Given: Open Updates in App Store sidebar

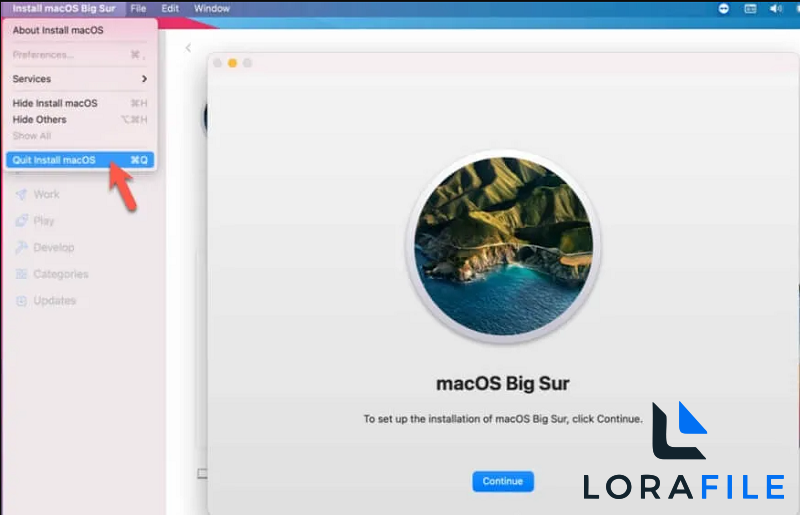Looking at the screenshot, I should coord(46,301).
